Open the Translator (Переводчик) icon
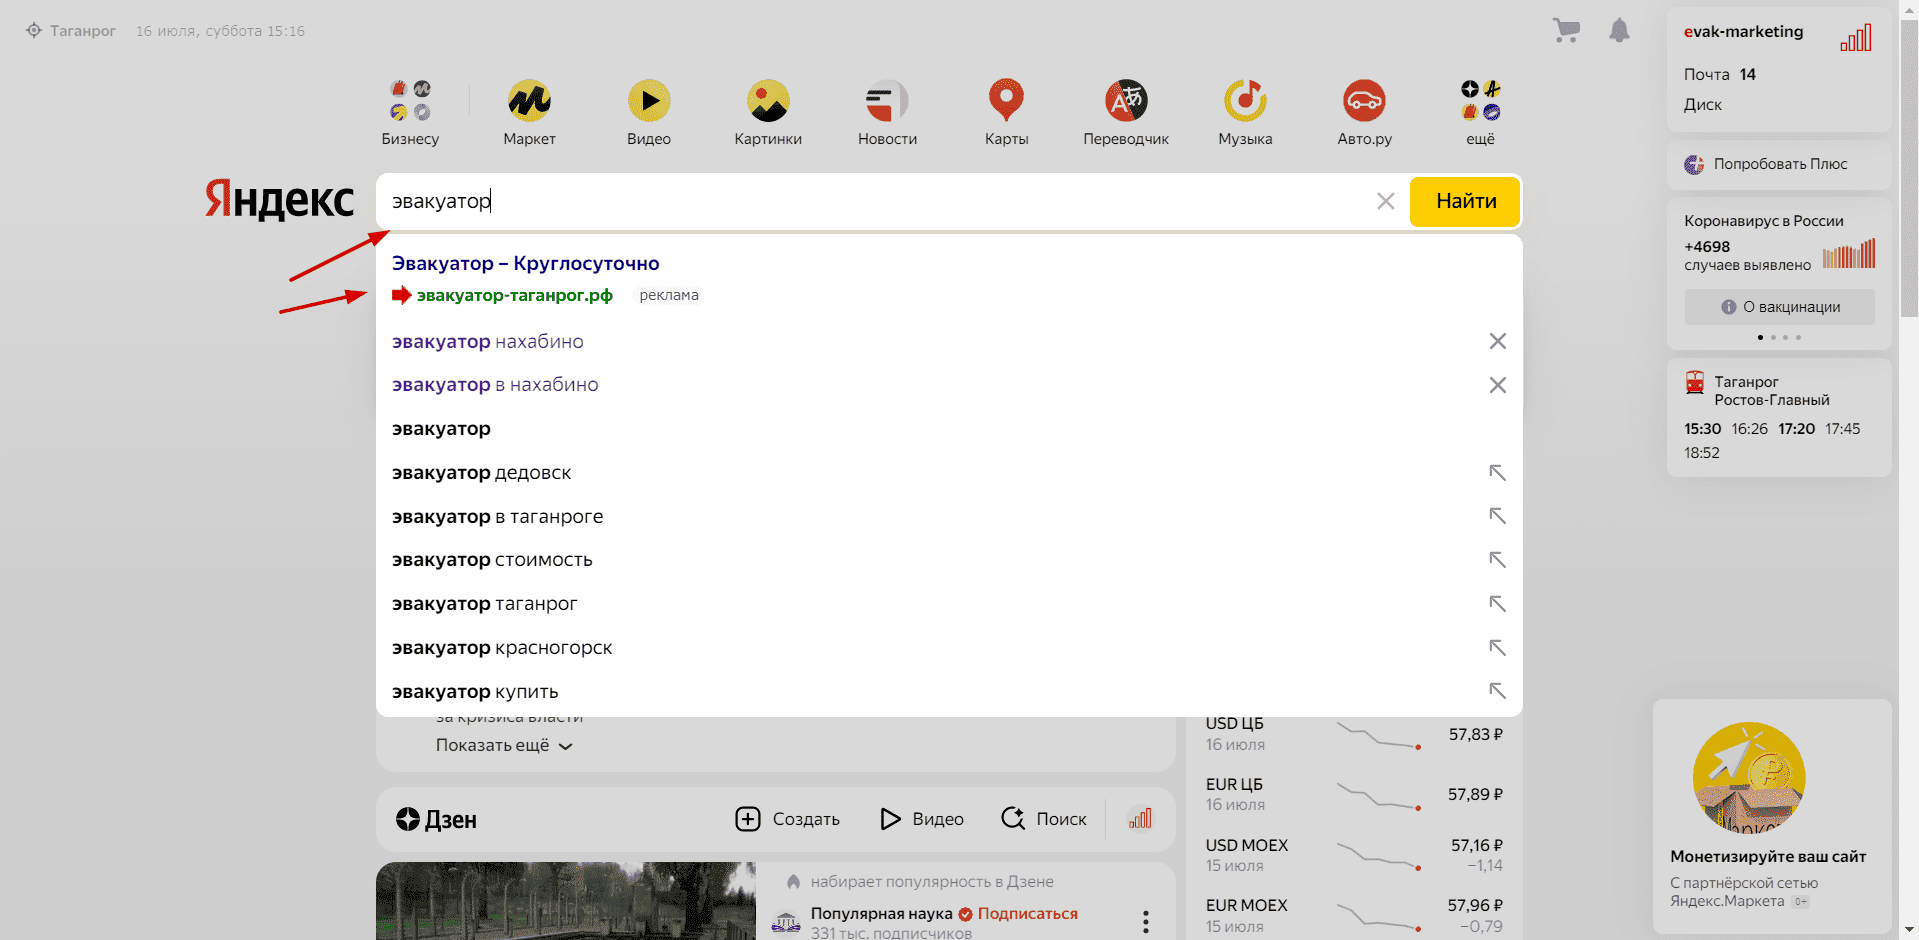Screen dimensions: 1919x940 click(1126, 101)
